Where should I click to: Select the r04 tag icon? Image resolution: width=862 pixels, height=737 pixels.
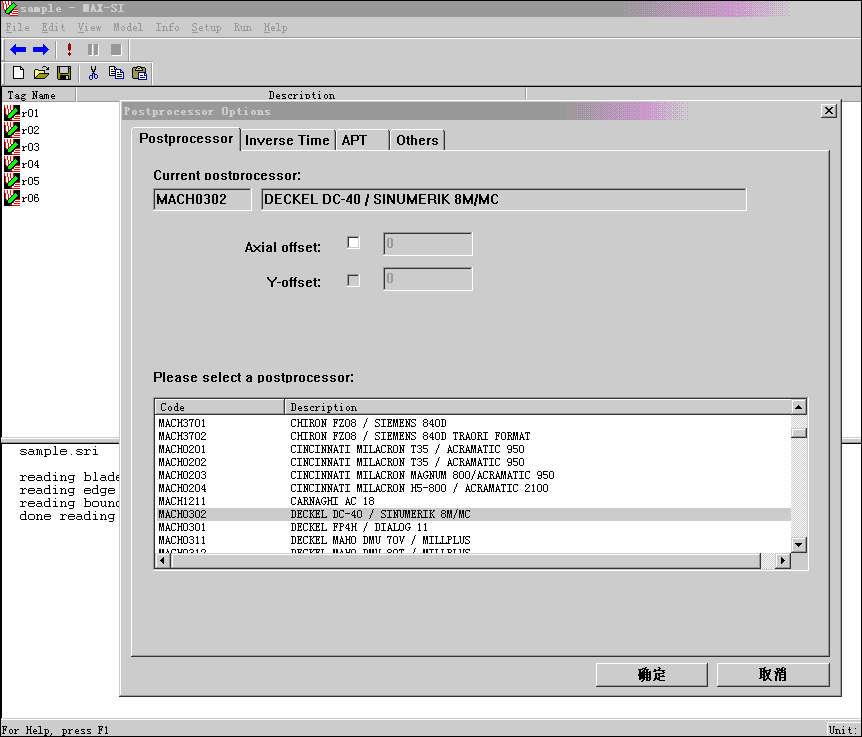click(x=12, y=164)
